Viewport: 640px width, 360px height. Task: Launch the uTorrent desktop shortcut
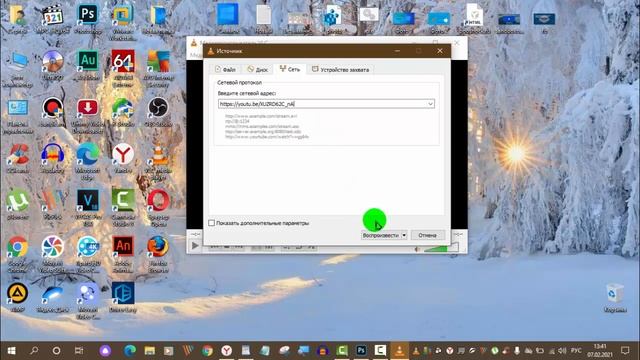click(18, 204)
